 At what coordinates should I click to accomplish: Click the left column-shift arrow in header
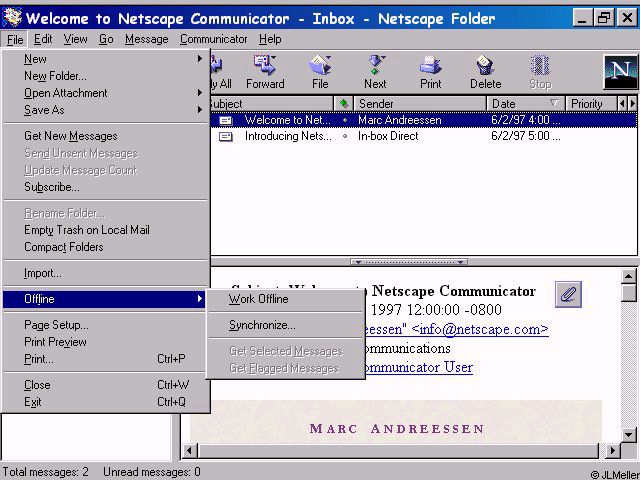(x=622, y=104)
